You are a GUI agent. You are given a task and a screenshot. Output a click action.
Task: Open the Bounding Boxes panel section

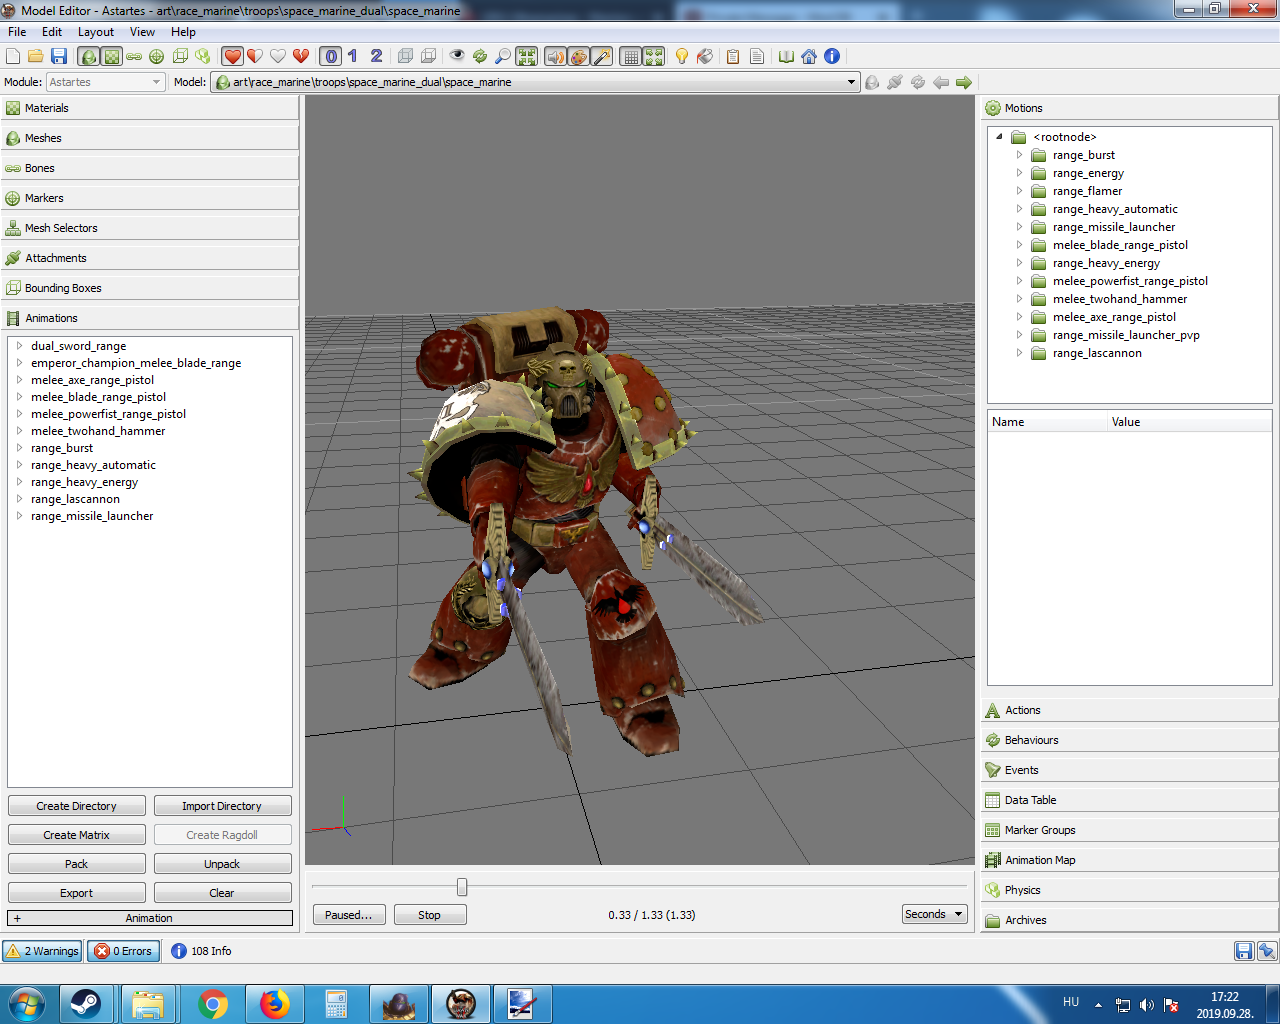[150, 288]
